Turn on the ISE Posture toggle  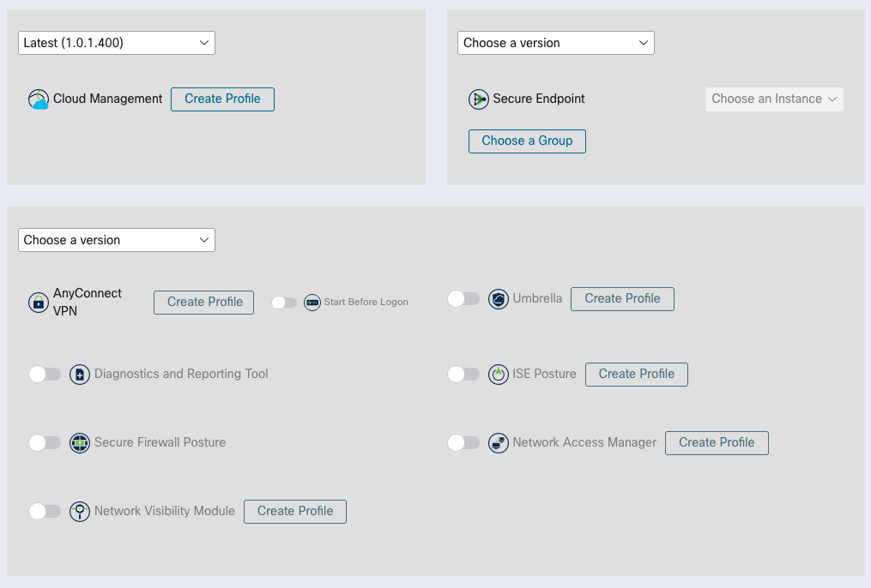pos(463,374)
